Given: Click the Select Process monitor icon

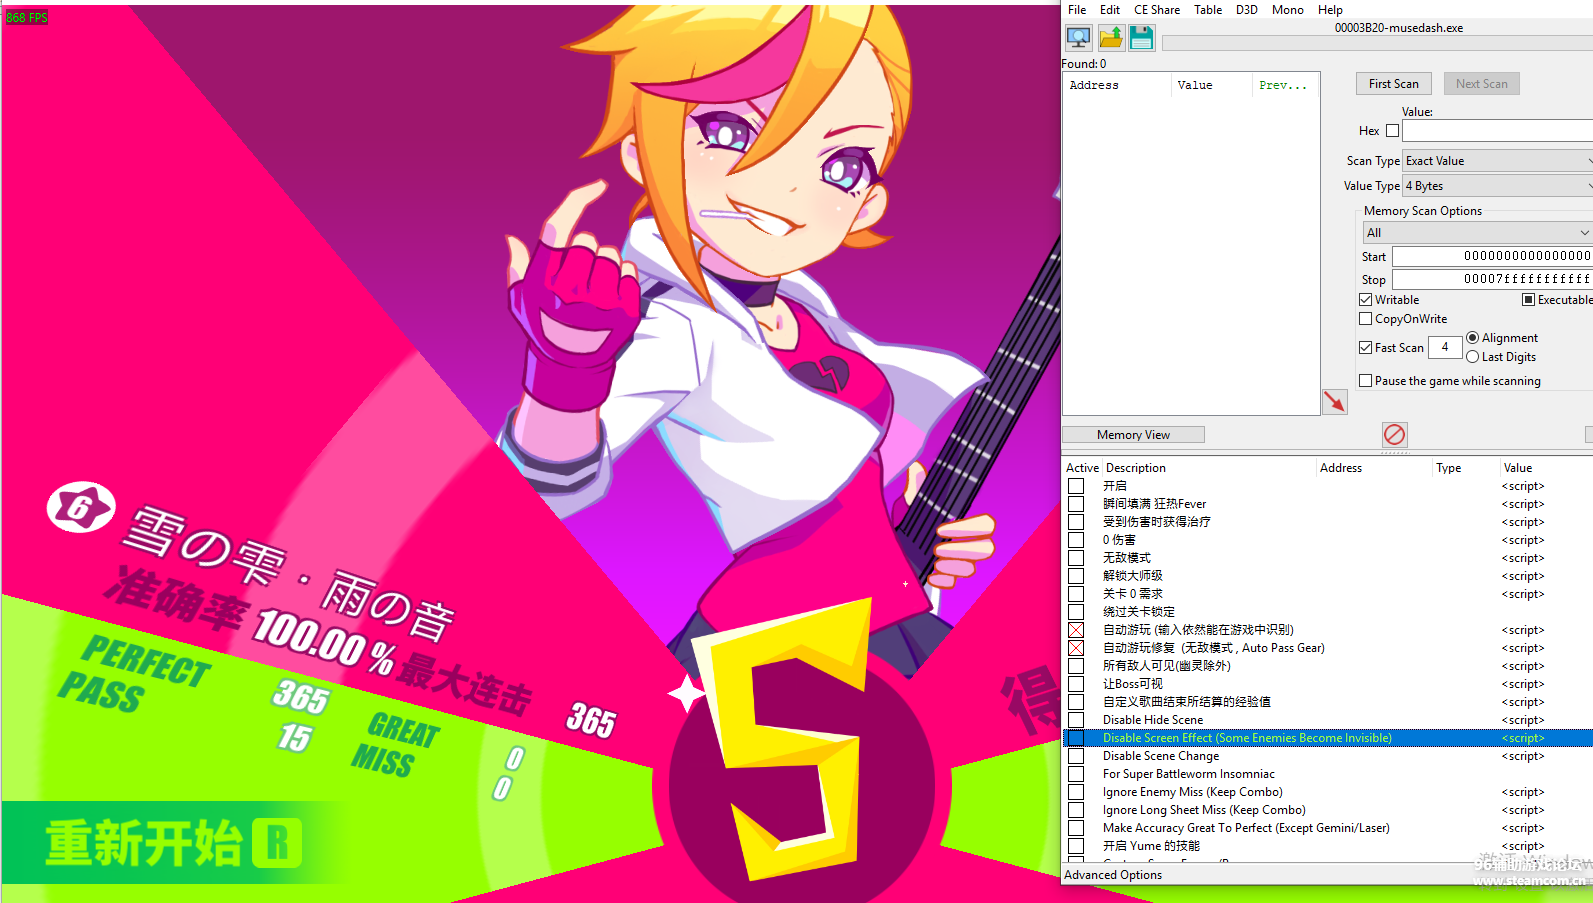Looking at the screenshot, I should pyautogui.click(x=1078, y=38).
